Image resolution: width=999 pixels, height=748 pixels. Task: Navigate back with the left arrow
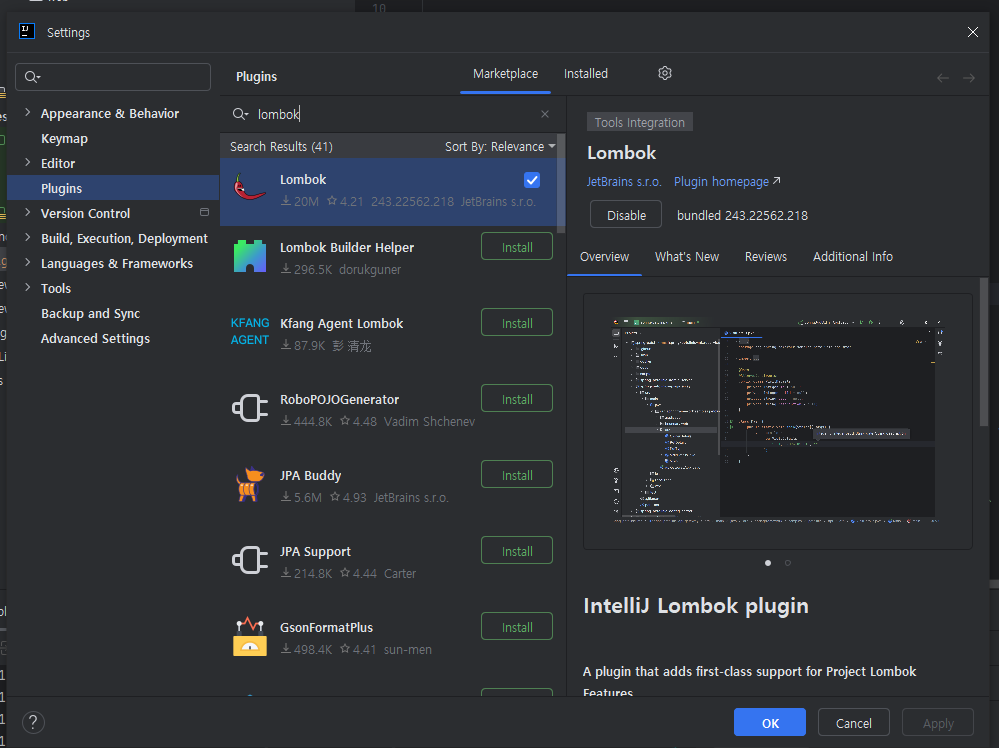click(x=943, y=78)
